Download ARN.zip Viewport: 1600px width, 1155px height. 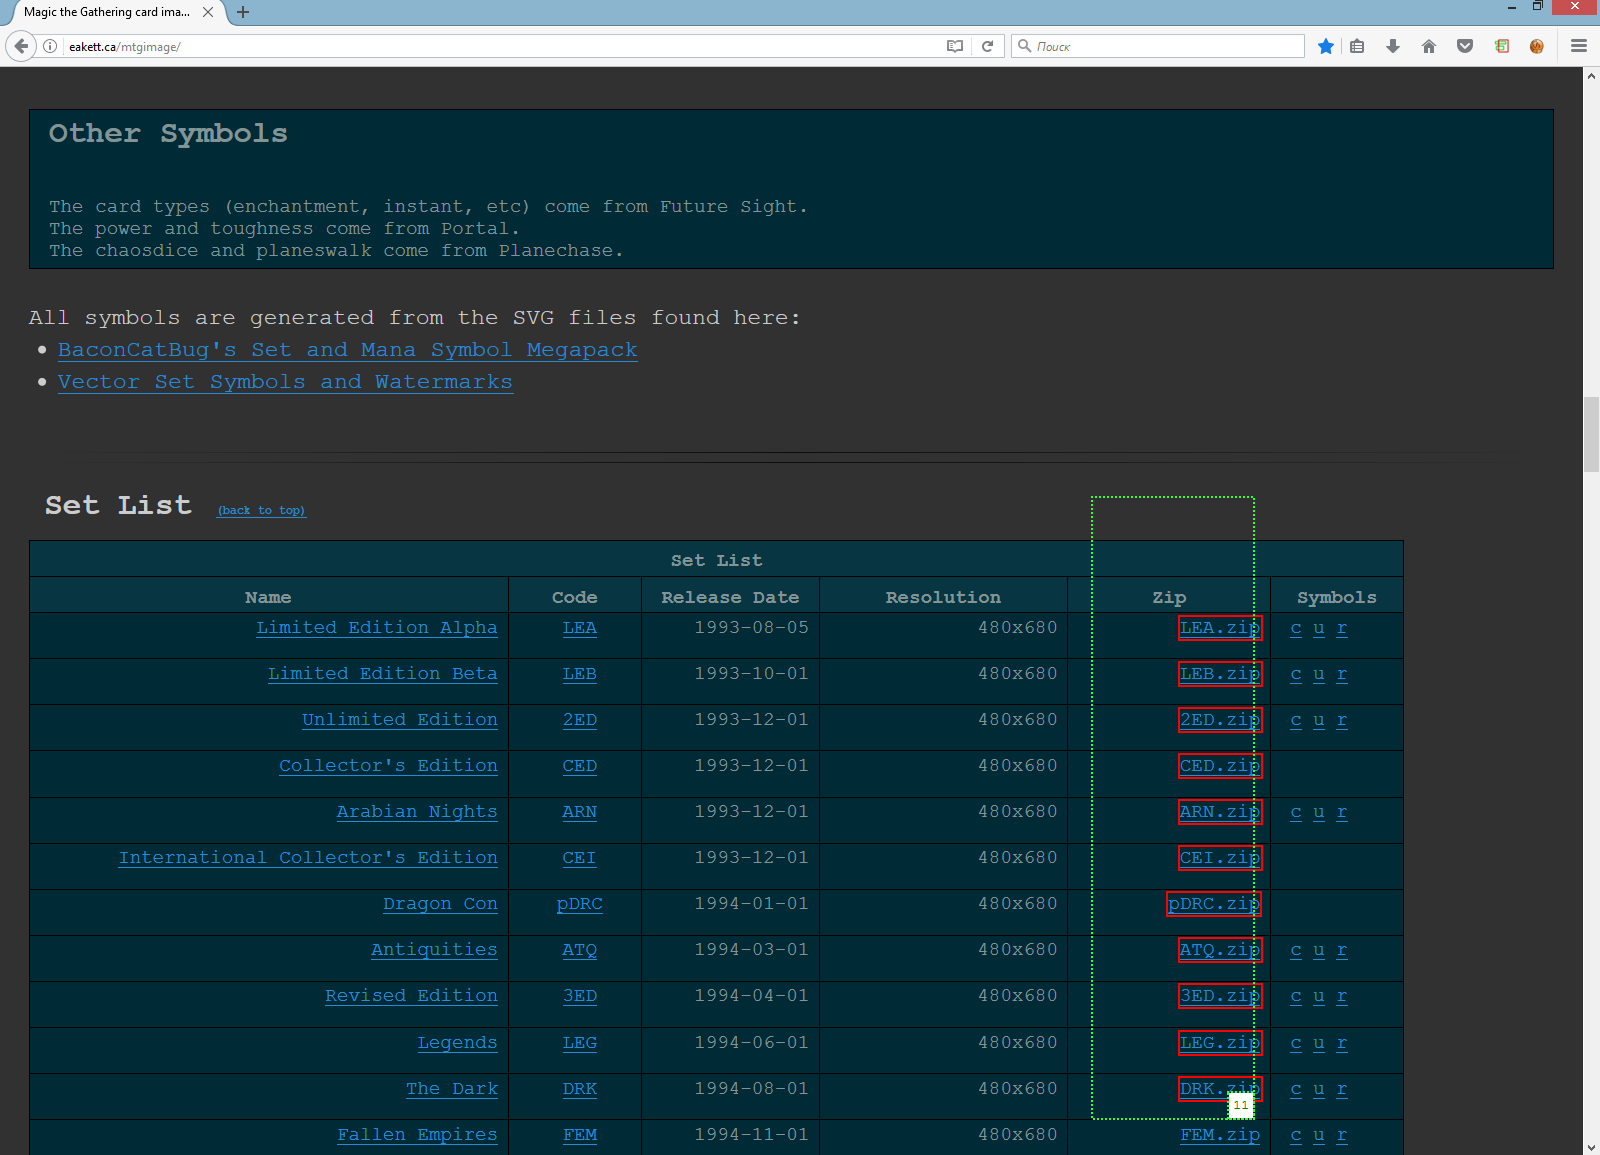click(1220, 812)
